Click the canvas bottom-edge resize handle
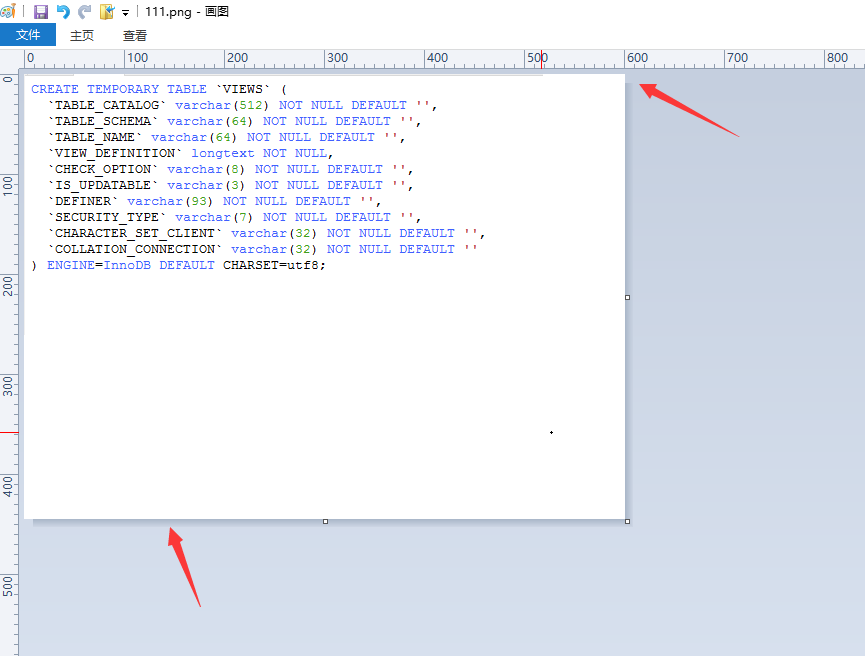This screenshot has height=656, width=865. point(325,521)
